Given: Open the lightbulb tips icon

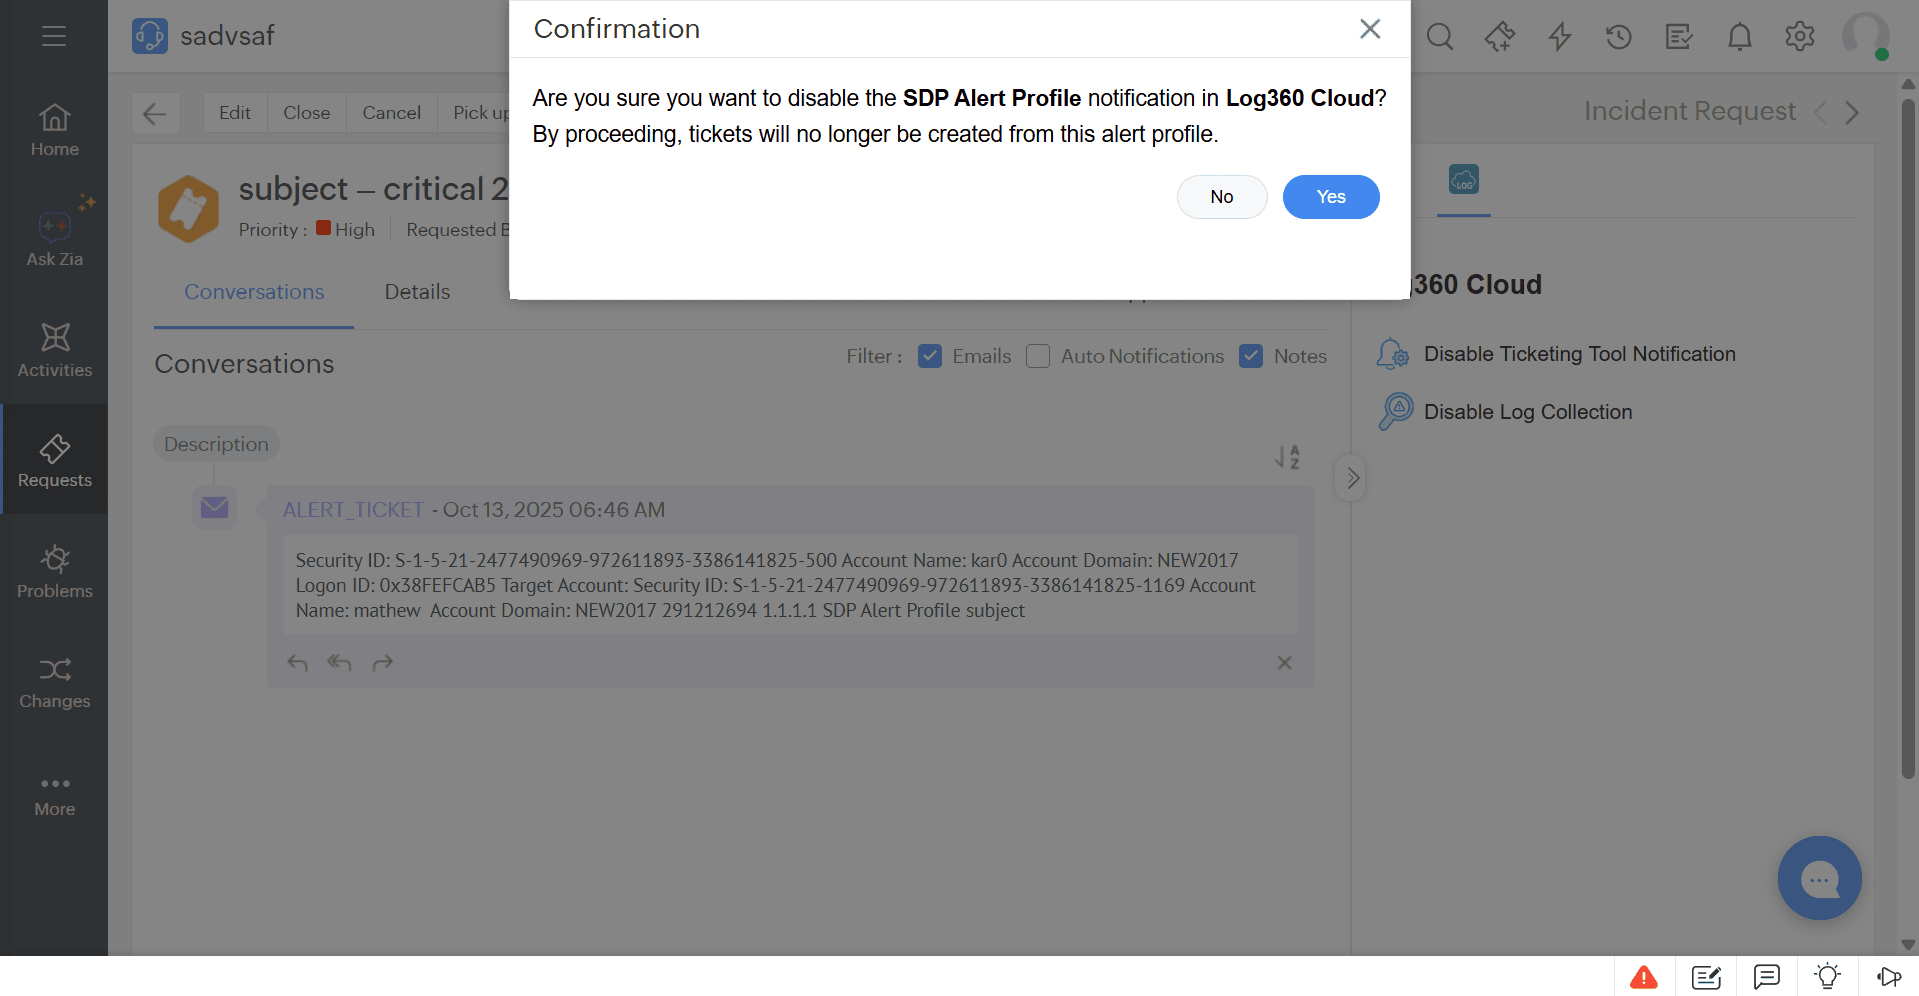Looking at the screenshot, I should [x=1827, y=977].
